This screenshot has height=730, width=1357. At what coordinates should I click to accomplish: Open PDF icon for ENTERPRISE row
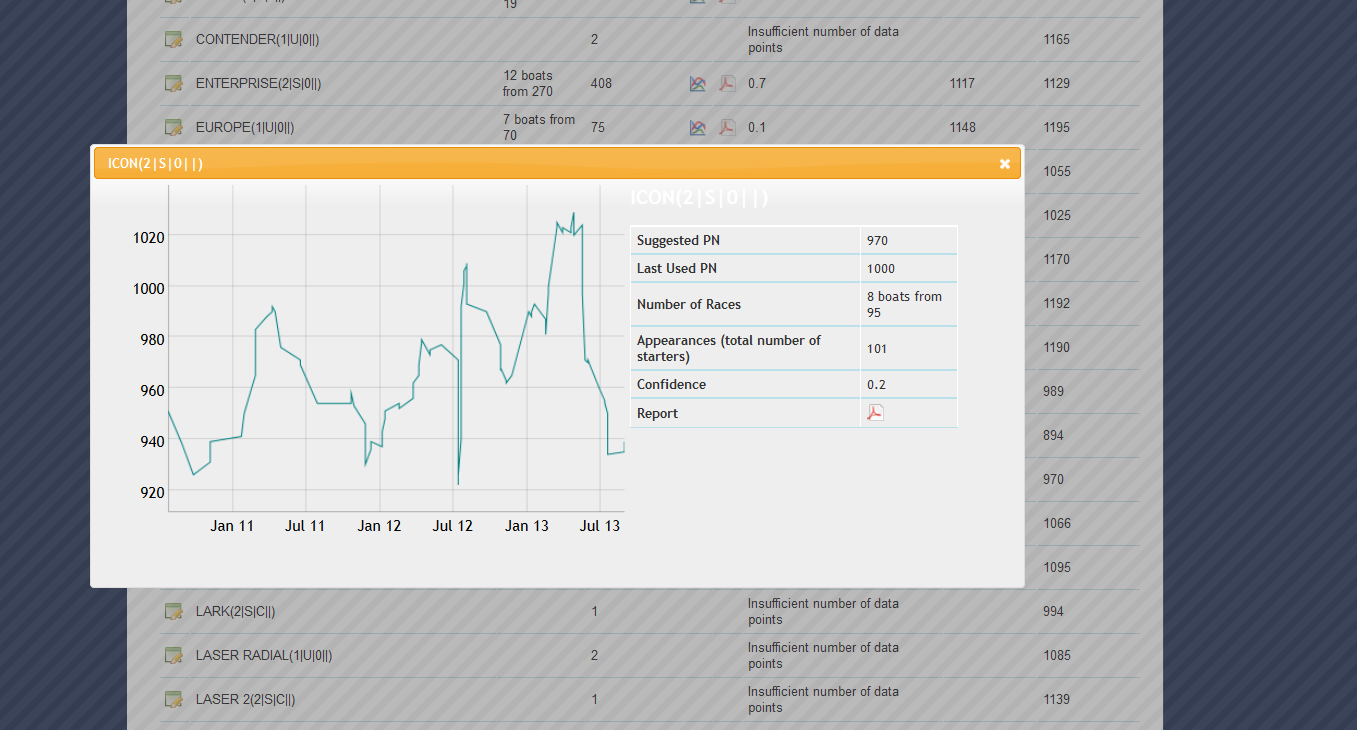tap(727, 84)
